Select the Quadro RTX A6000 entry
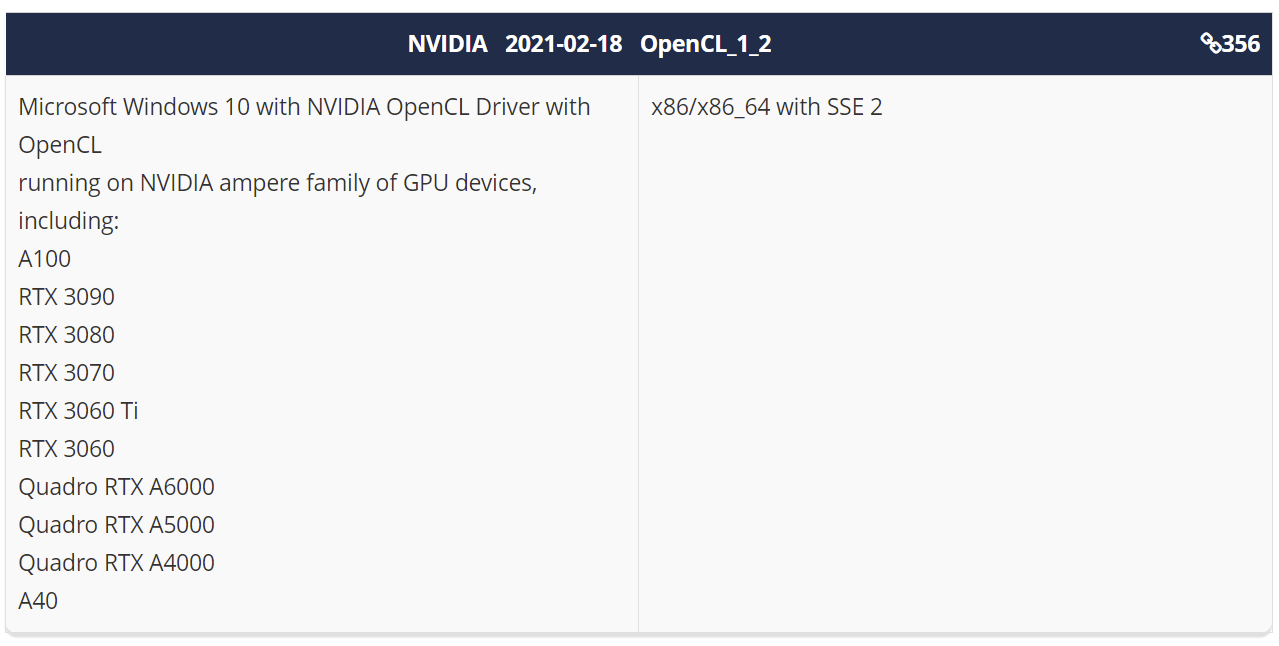 click(116, 487)
